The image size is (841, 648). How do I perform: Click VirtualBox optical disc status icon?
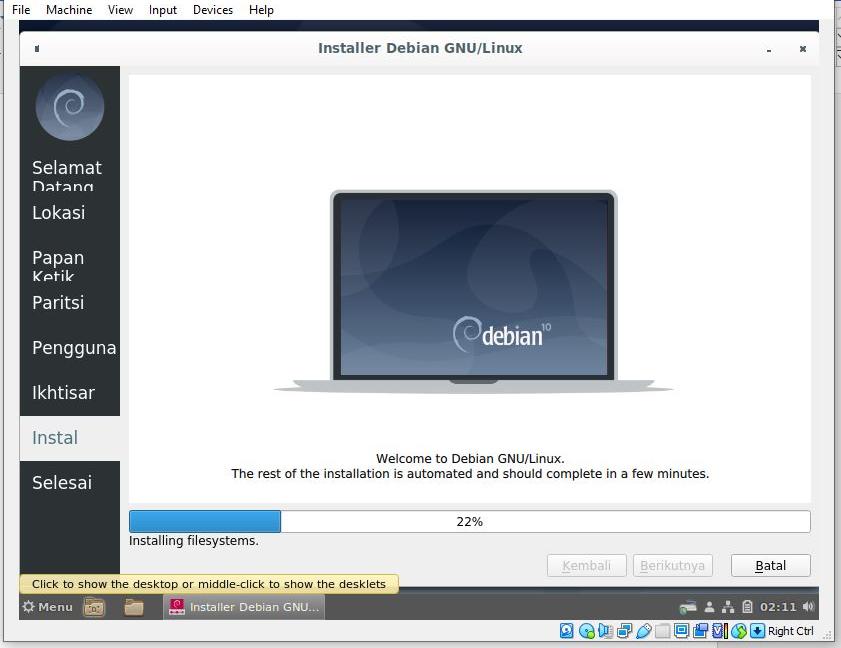(587, 631)
